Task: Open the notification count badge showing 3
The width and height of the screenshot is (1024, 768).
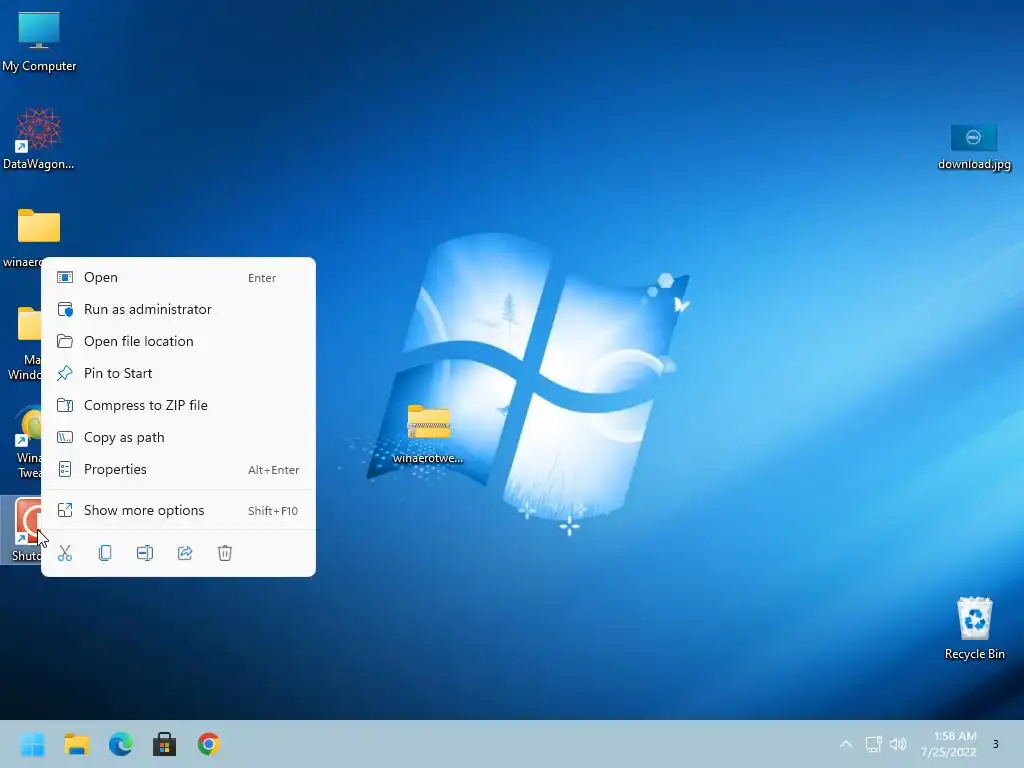Action: pos(995,744)
